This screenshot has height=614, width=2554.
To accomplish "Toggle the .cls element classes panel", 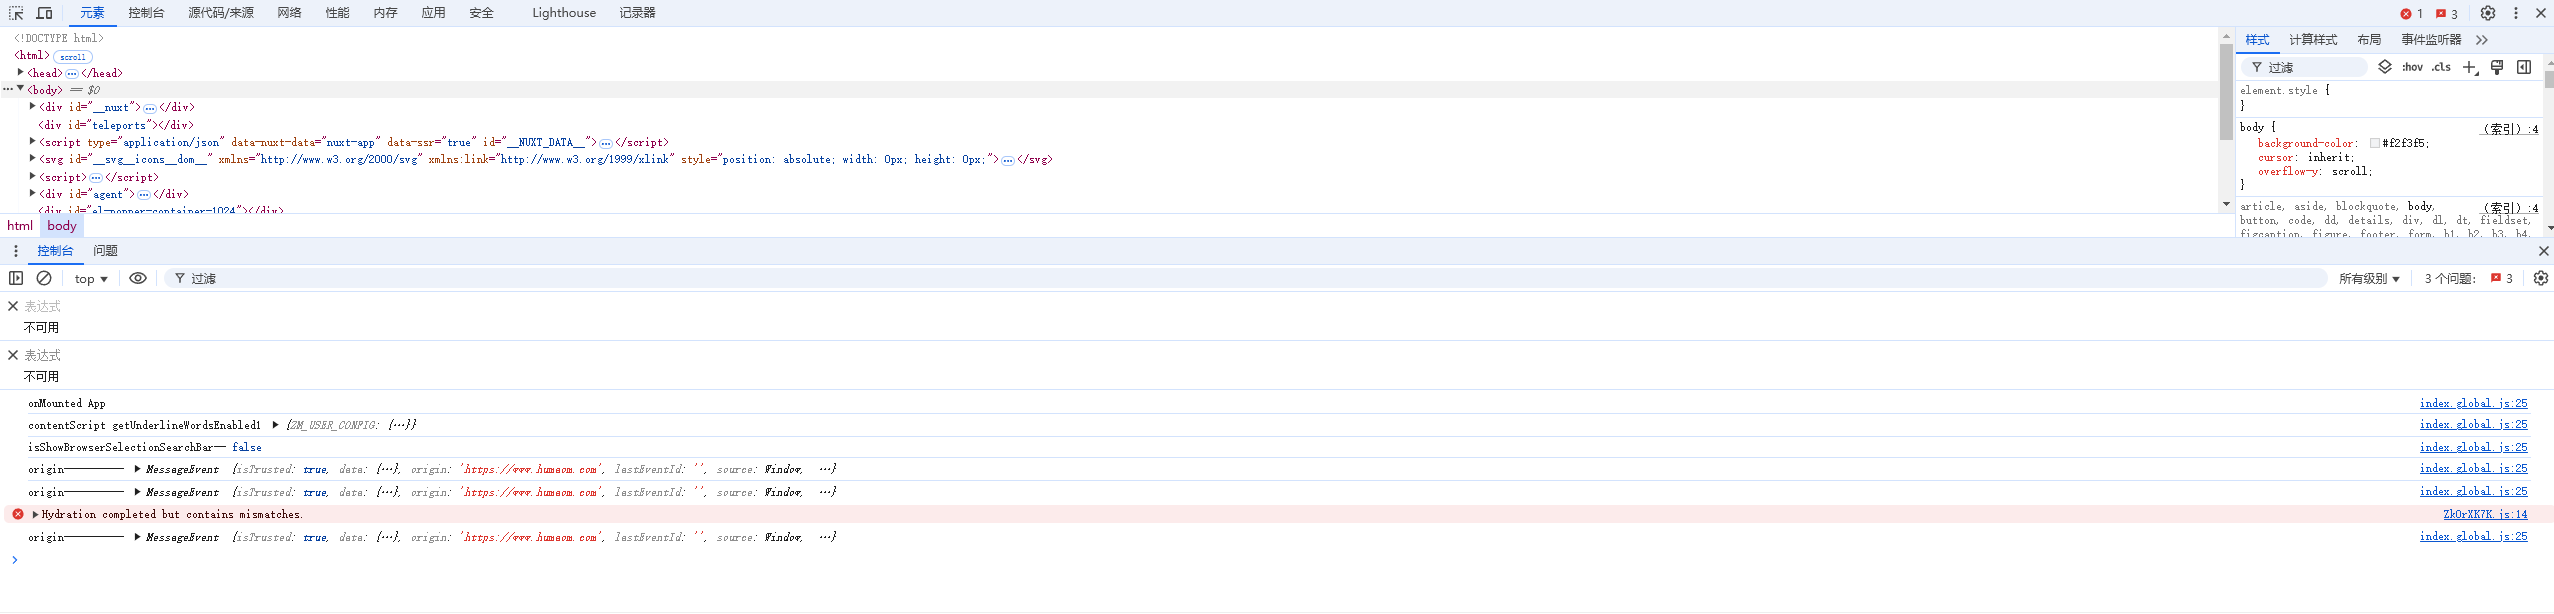I will coord(2441,67).
